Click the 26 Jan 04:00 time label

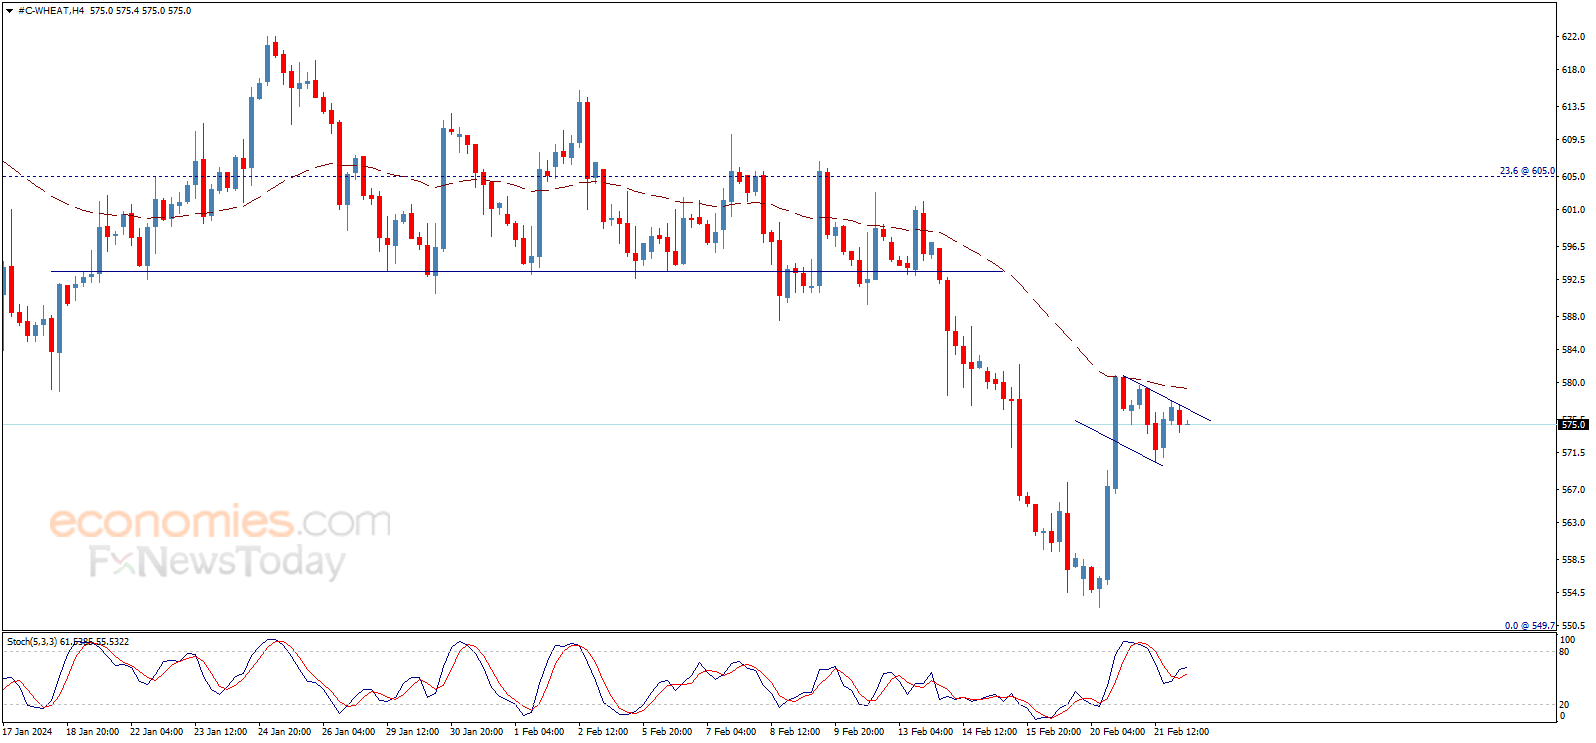[348, 732]
